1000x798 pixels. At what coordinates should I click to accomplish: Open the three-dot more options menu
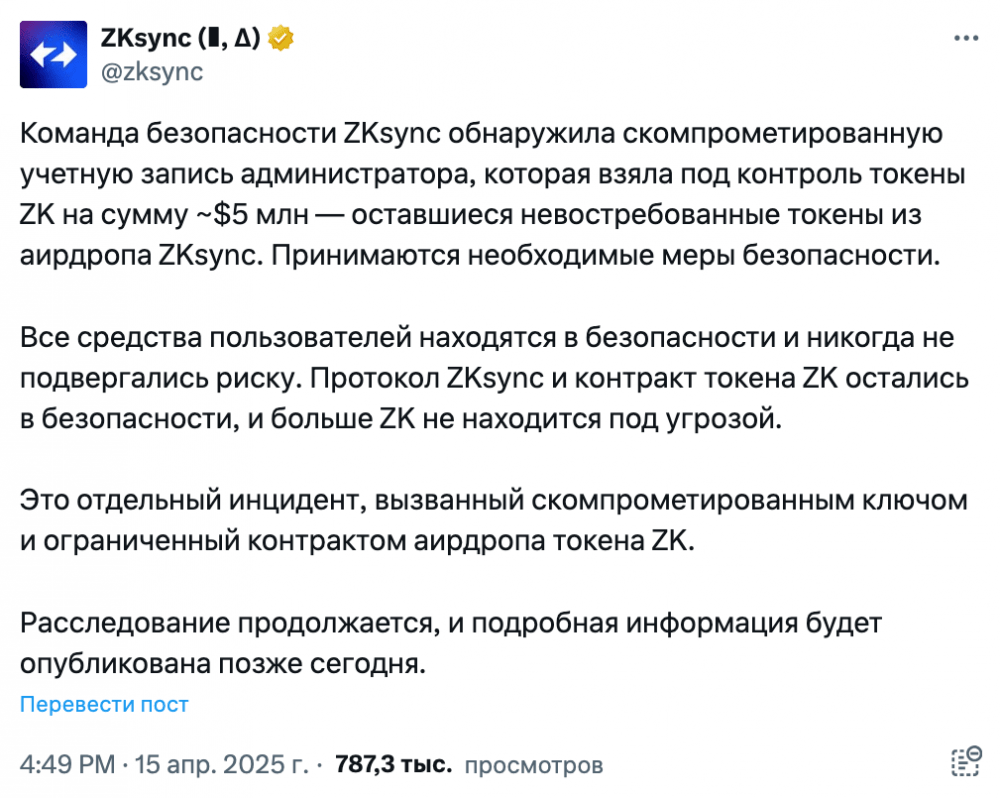pos(966,39)
